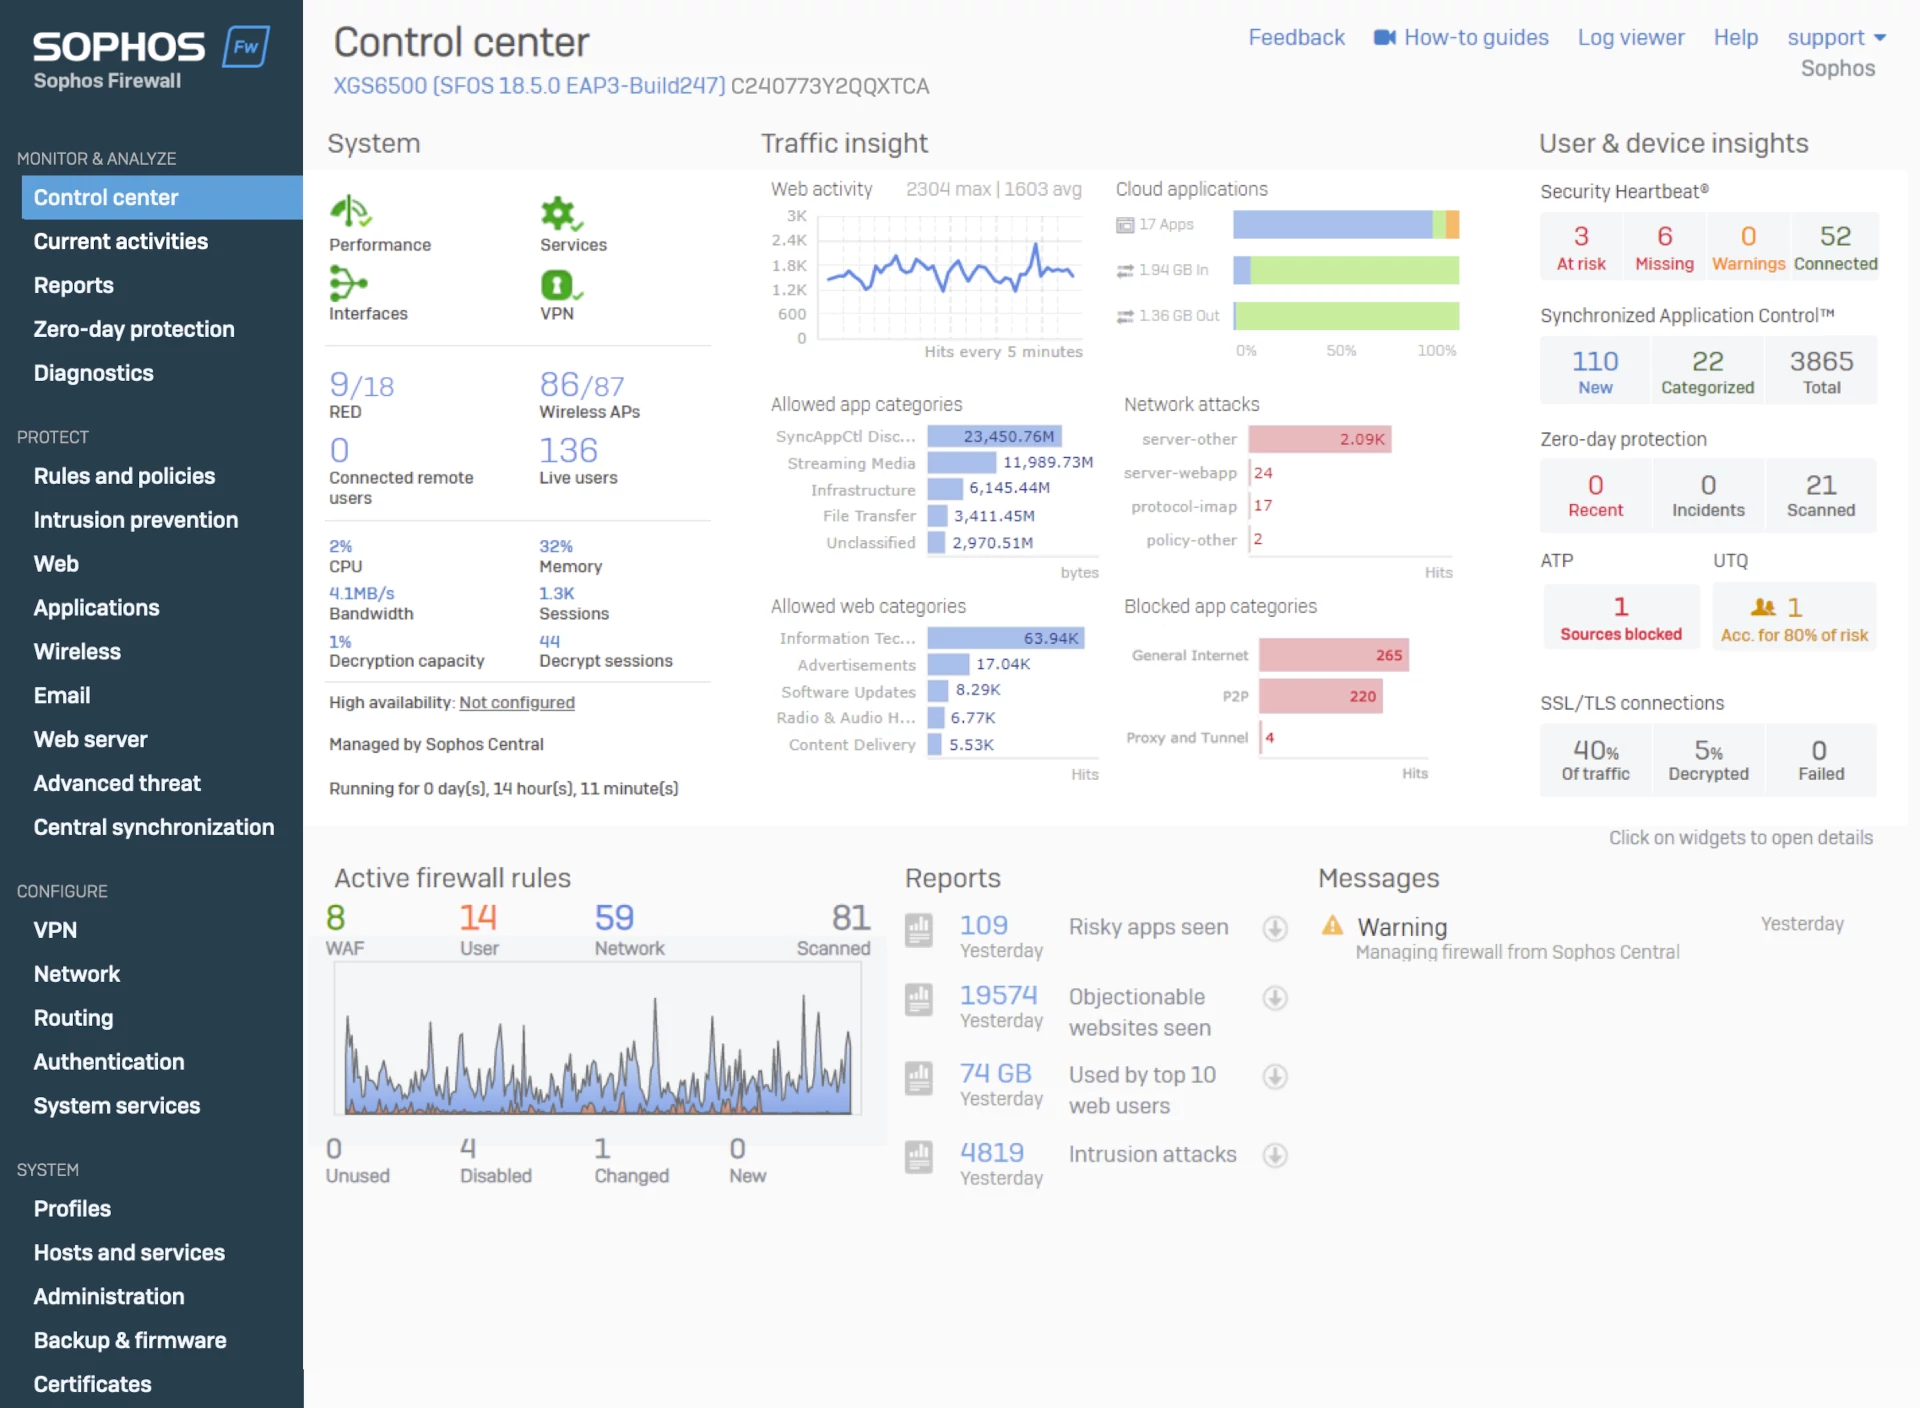Click the Feedback link

point(1296,38)
